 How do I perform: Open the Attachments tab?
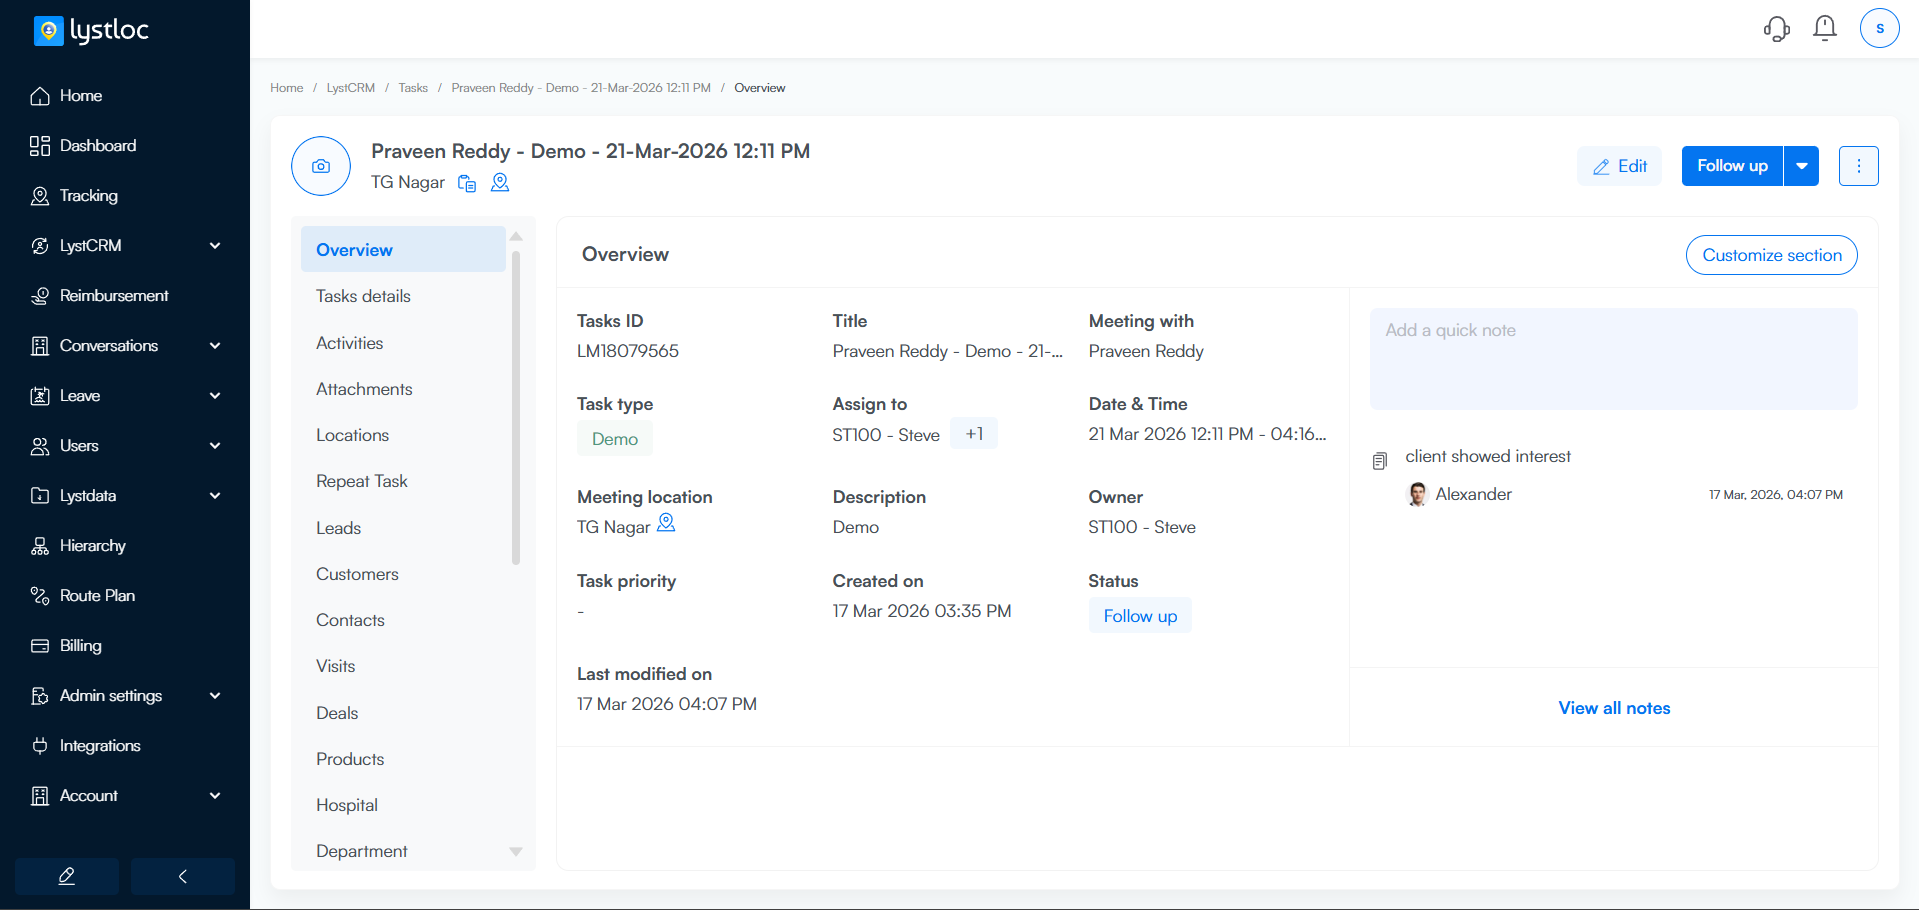pos(364,389)
